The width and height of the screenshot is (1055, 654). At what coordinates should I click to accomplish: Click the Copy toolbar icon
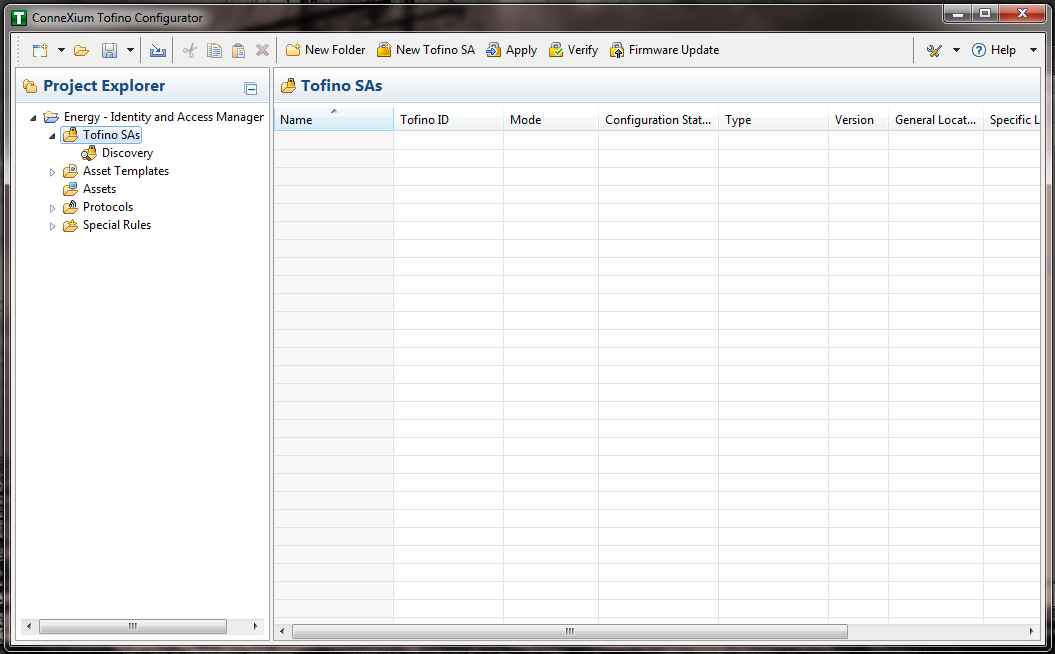(214, 50)
